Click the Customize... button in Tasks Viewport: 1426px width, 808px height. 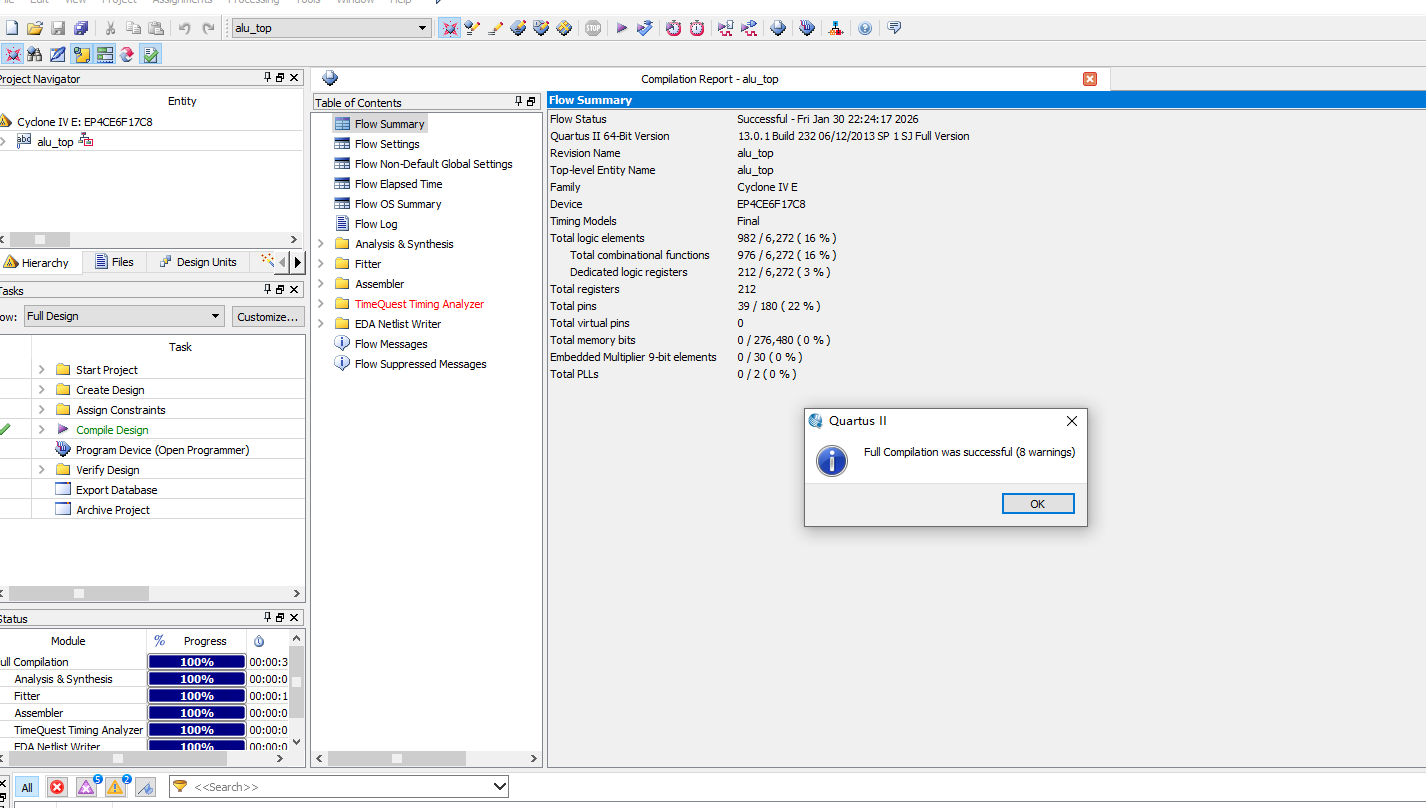point(268,316)
